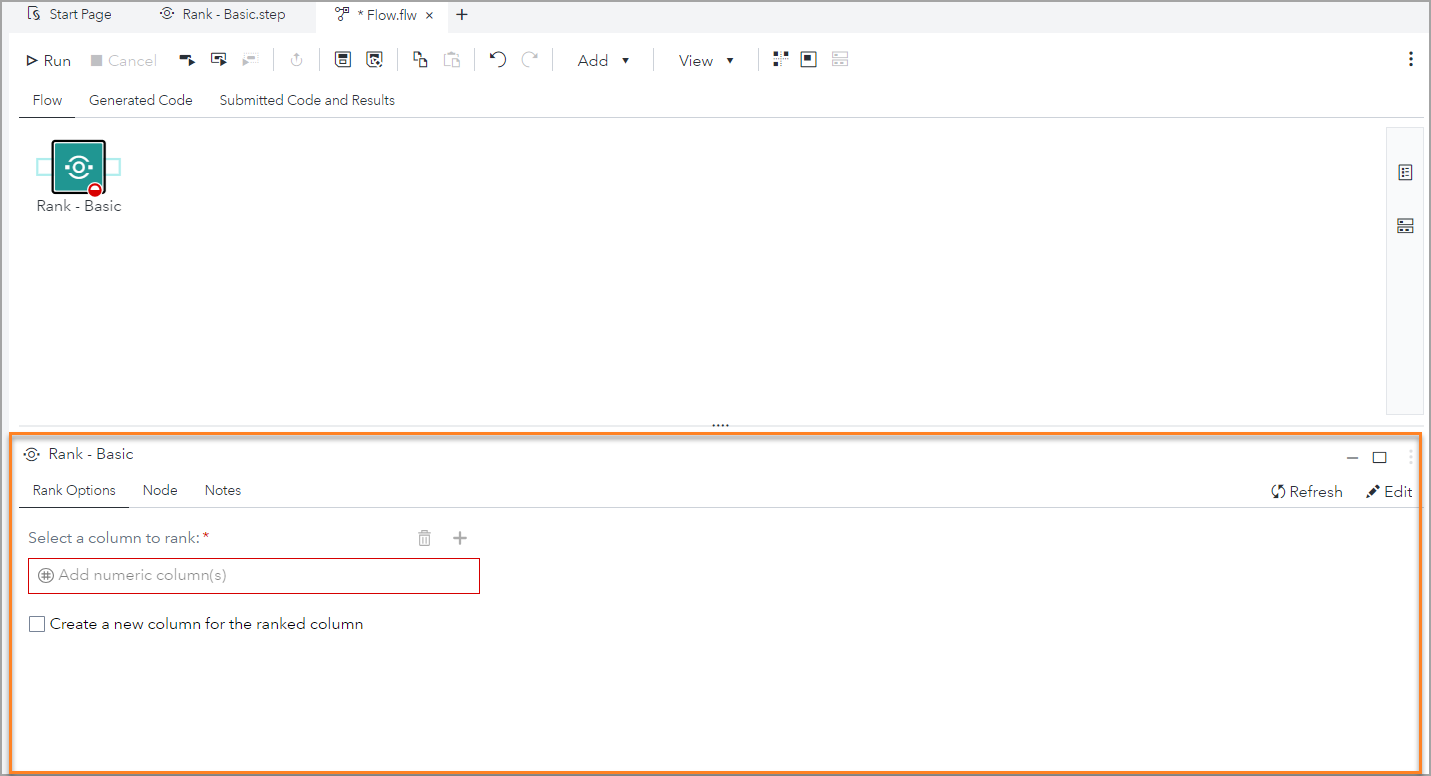
Task: Delete the rank column using the trash icon
Action: point(424,537)
